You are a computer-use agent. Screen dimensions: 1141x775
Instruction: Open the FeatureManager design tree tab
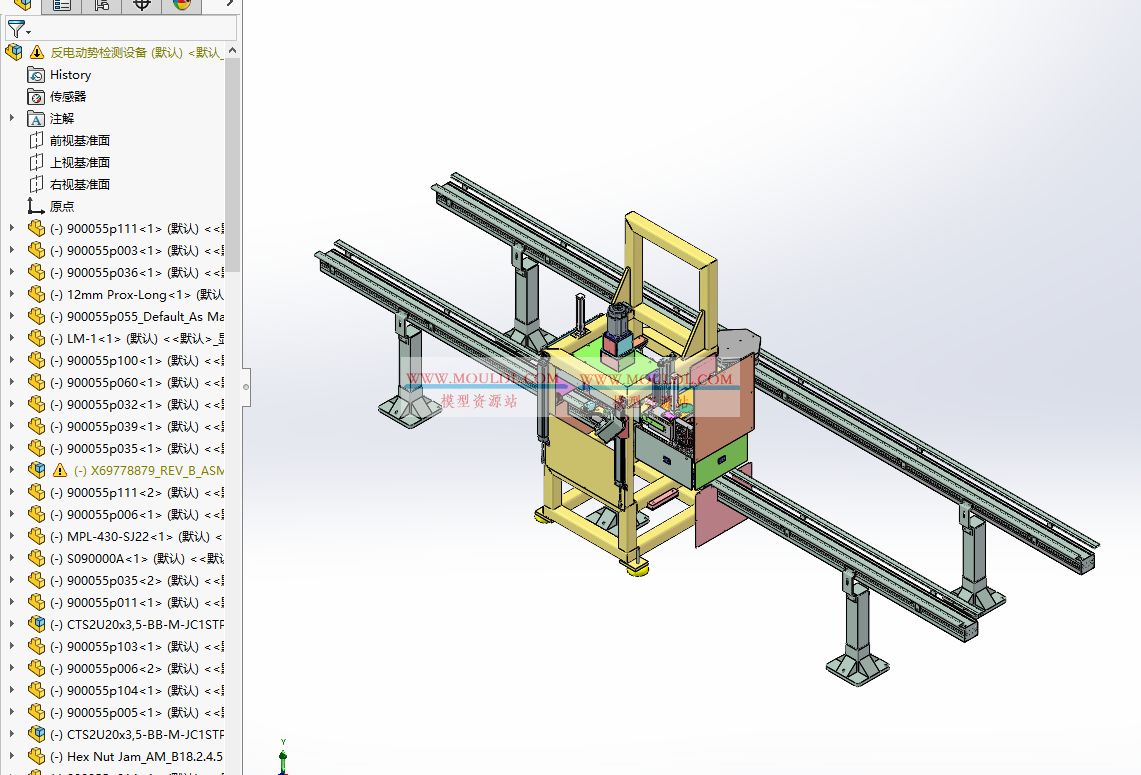[21, 5]
